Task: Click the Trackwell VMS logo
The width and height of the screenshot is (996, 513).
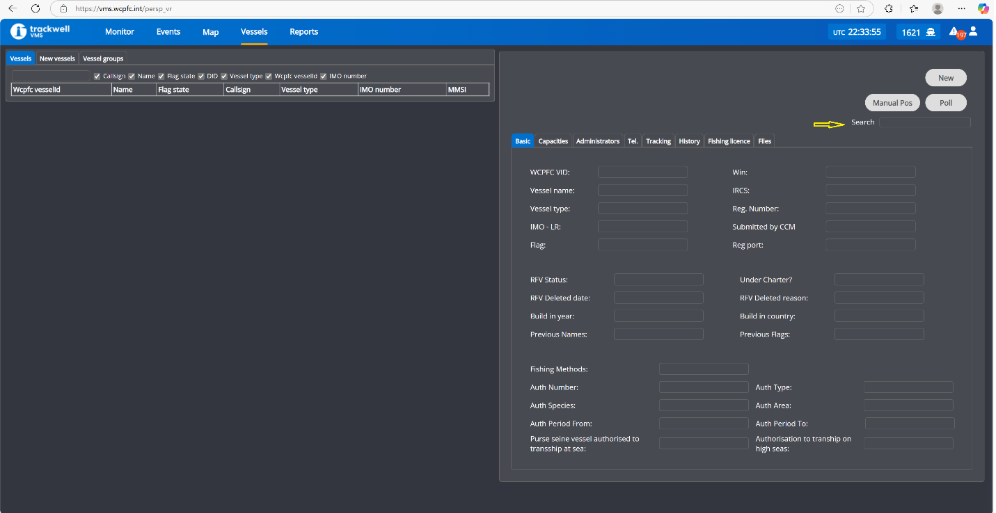Action: pos(40,32)
